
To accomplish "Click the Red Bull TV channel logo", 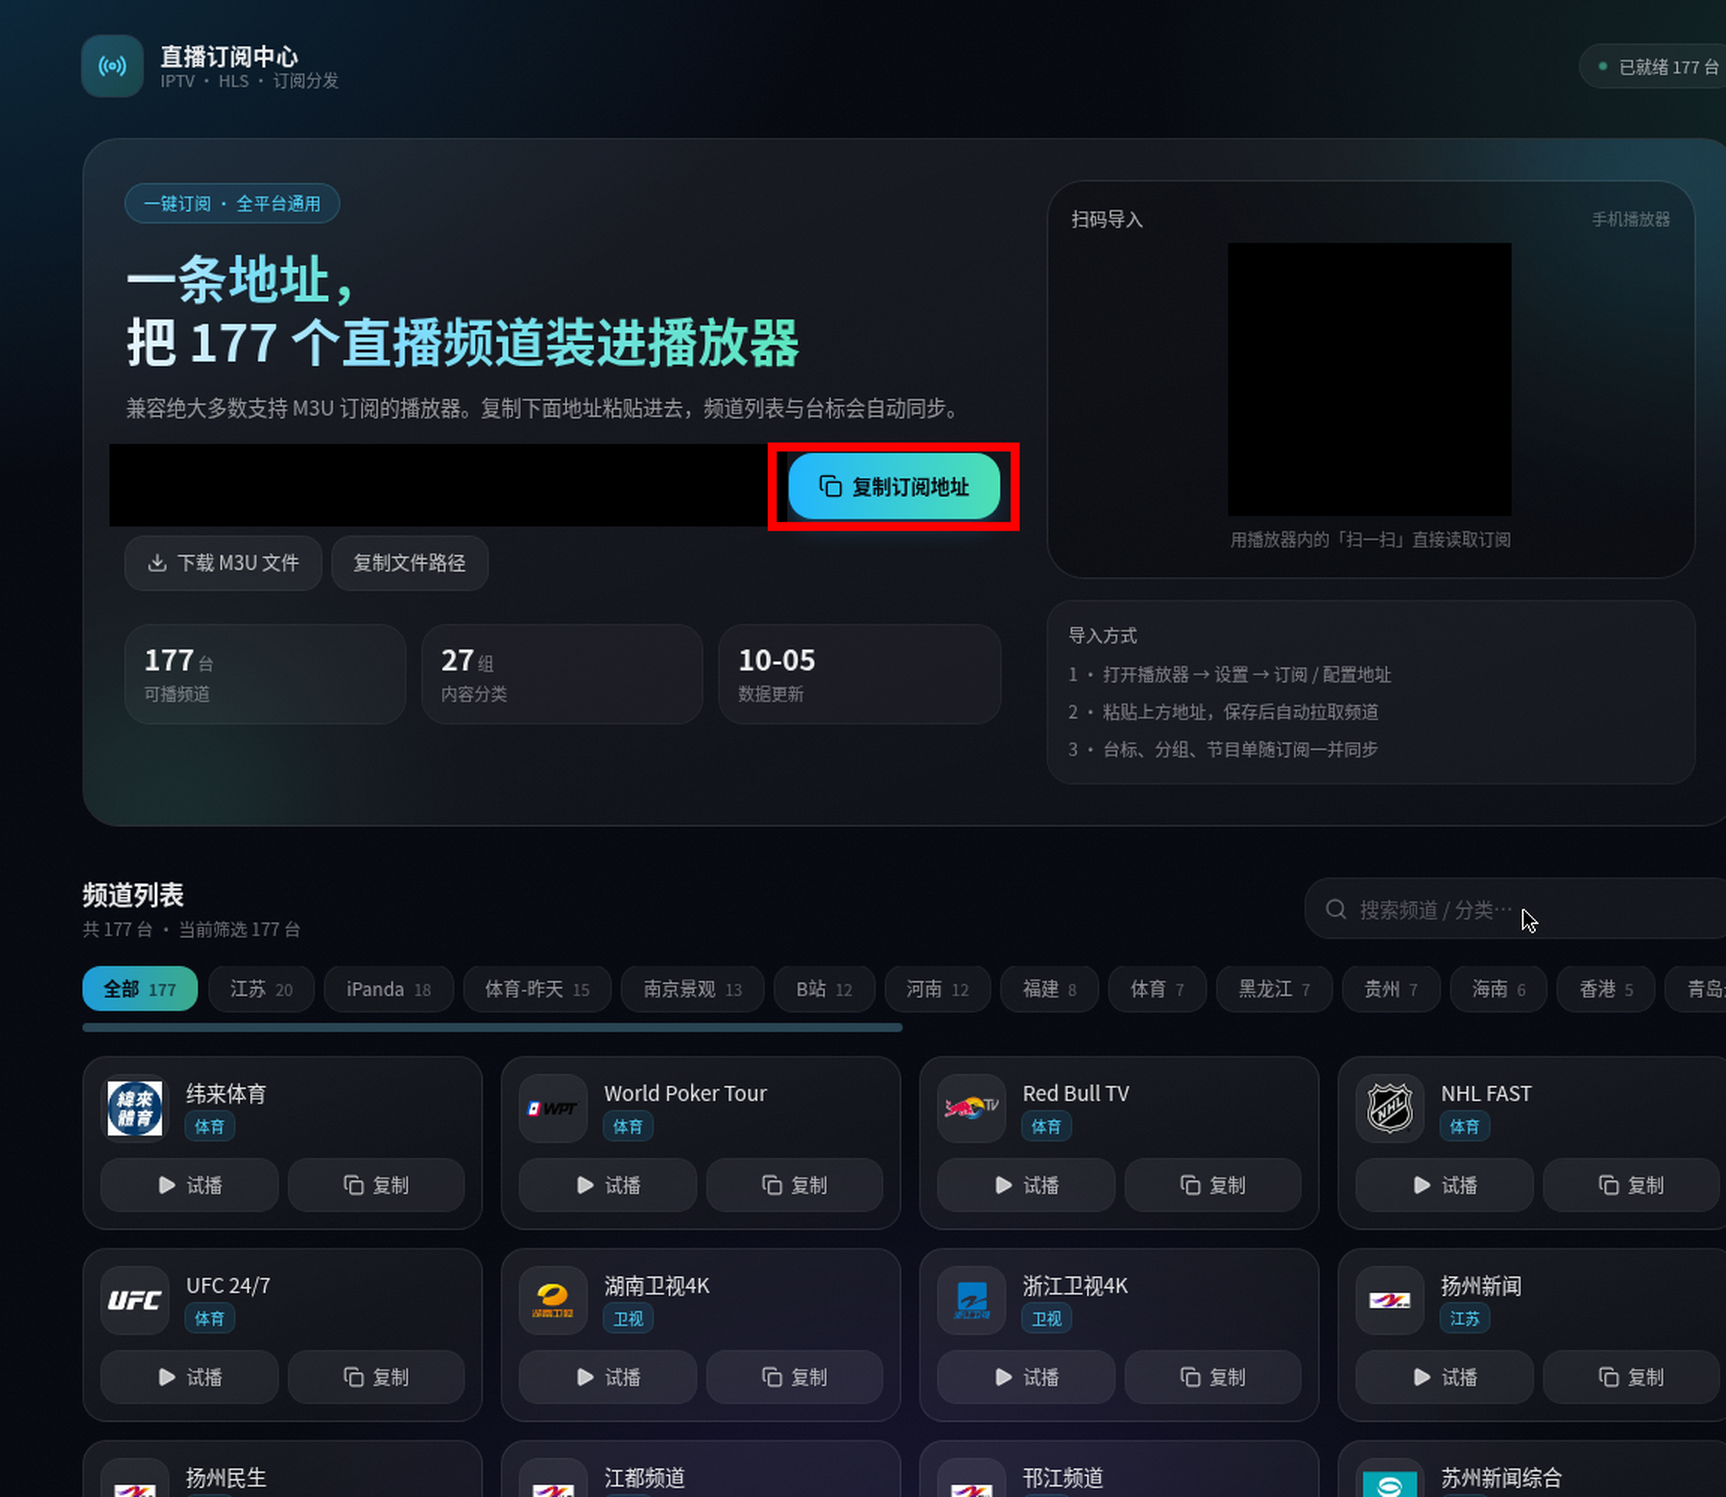I will [971, 1108].
